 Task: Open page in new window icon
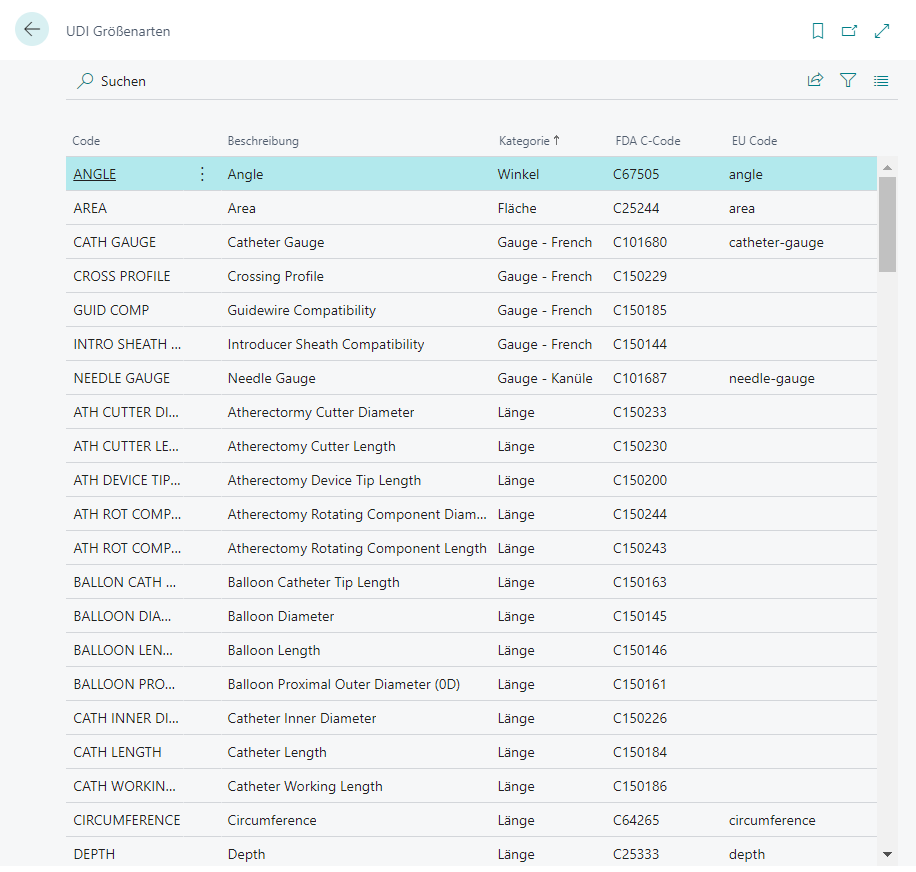[849, 31]
